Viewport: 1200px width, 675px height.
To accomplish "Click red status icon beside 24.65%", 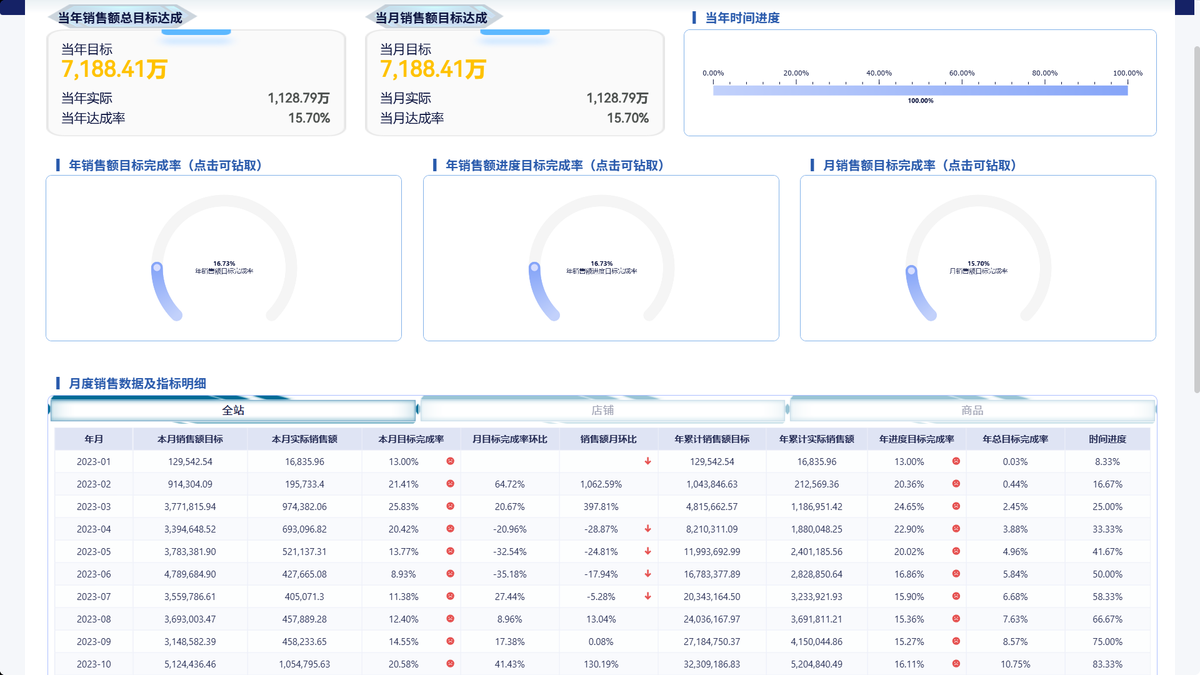I will coord(956,506).
